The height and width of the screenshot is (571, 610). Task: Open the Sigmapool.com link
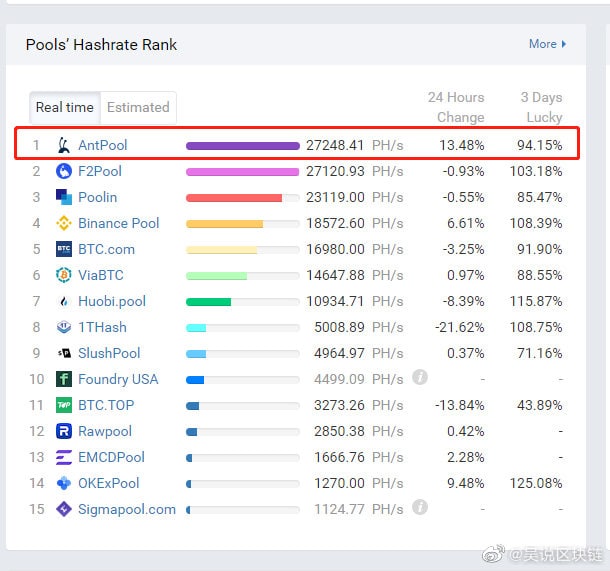pos(127,510)
